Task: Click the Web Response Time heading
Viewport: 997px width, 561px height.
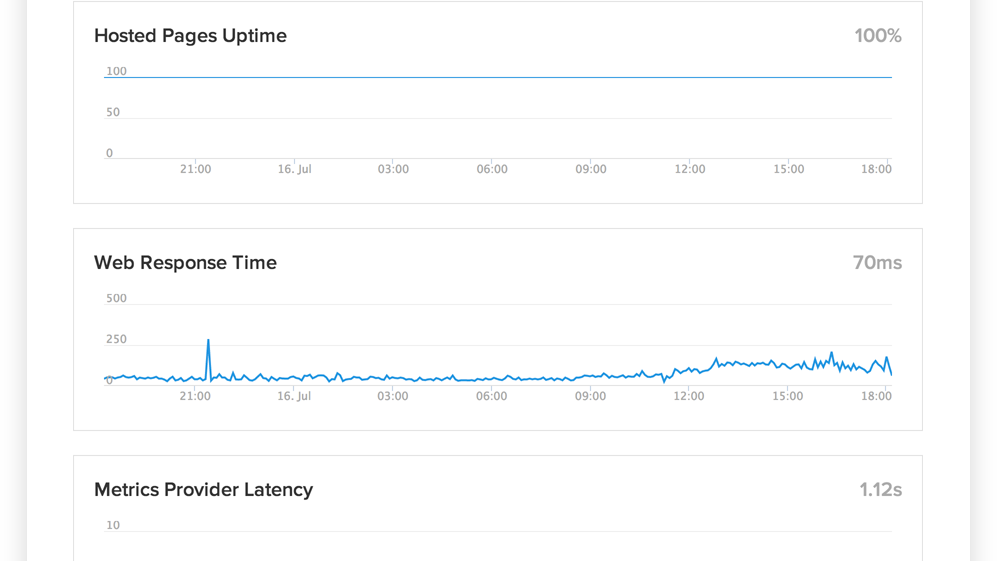Action: tap(185, 263)
